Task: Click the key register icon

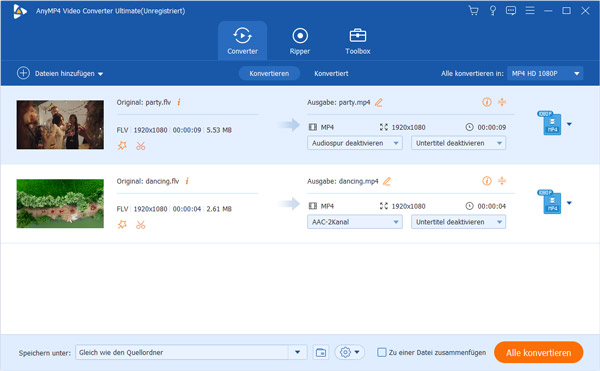Action: (492, 11)
